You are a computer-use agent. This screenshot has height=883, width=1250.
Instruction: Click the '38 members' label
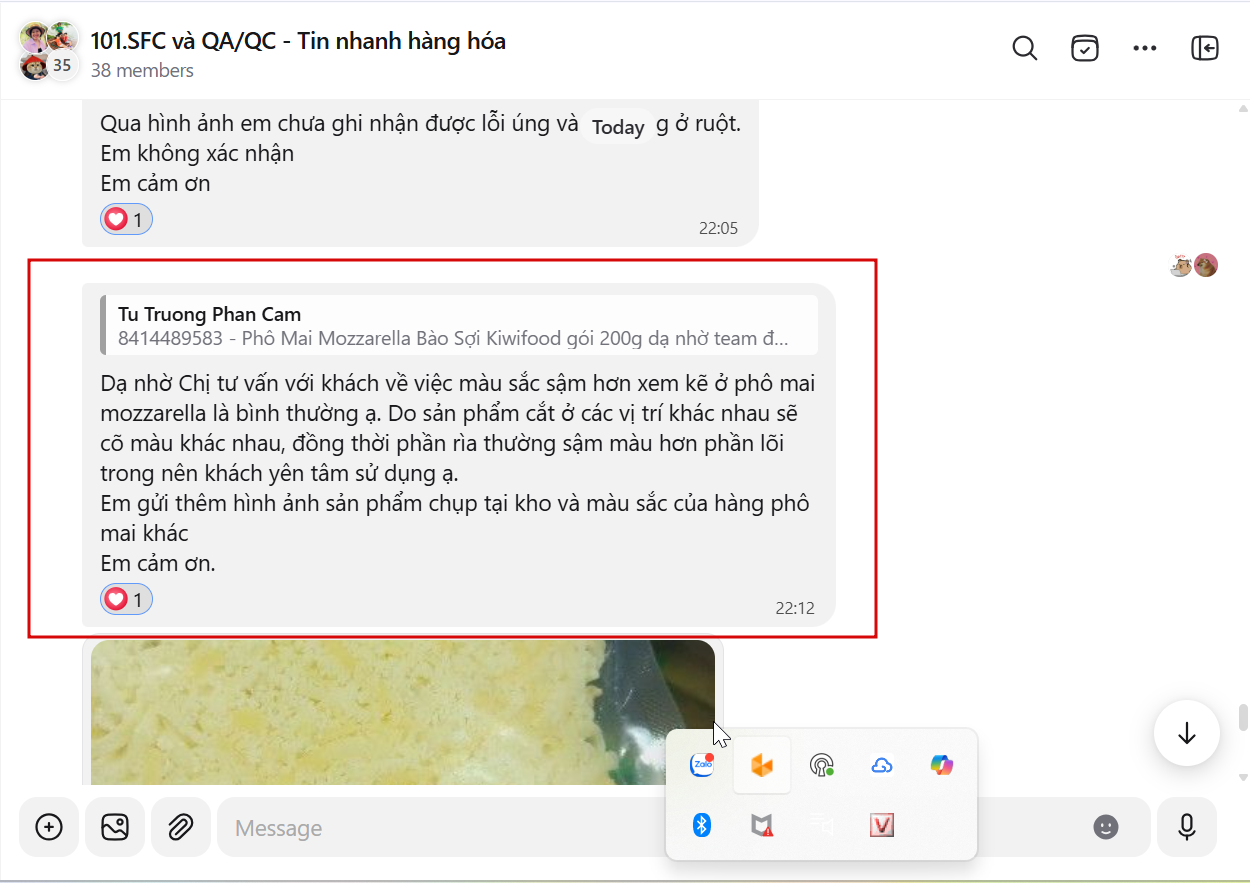[142, 71]
